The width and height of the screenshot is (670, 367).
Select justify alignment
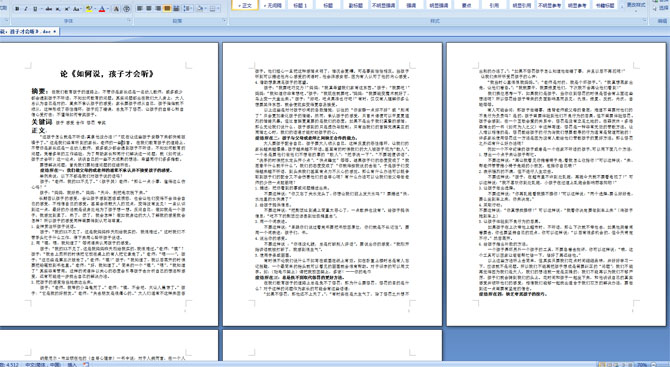click(167, 9)
